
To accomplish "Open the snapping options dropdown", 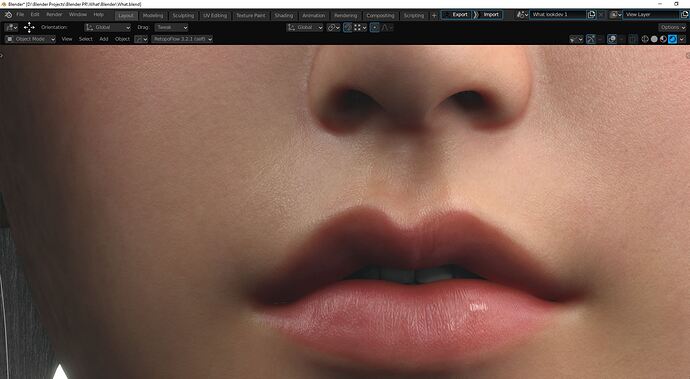I will click(360, 27).
